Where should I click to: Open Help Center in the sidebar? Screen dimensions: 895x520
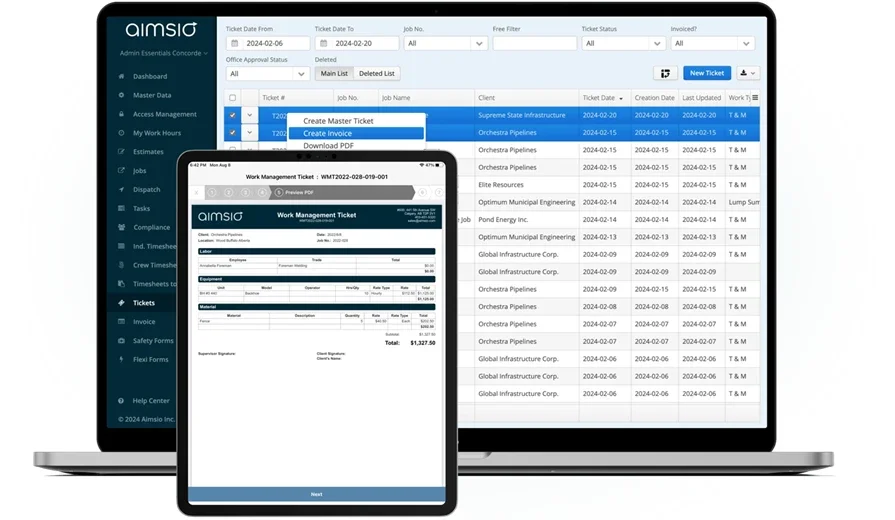[122, 401]
